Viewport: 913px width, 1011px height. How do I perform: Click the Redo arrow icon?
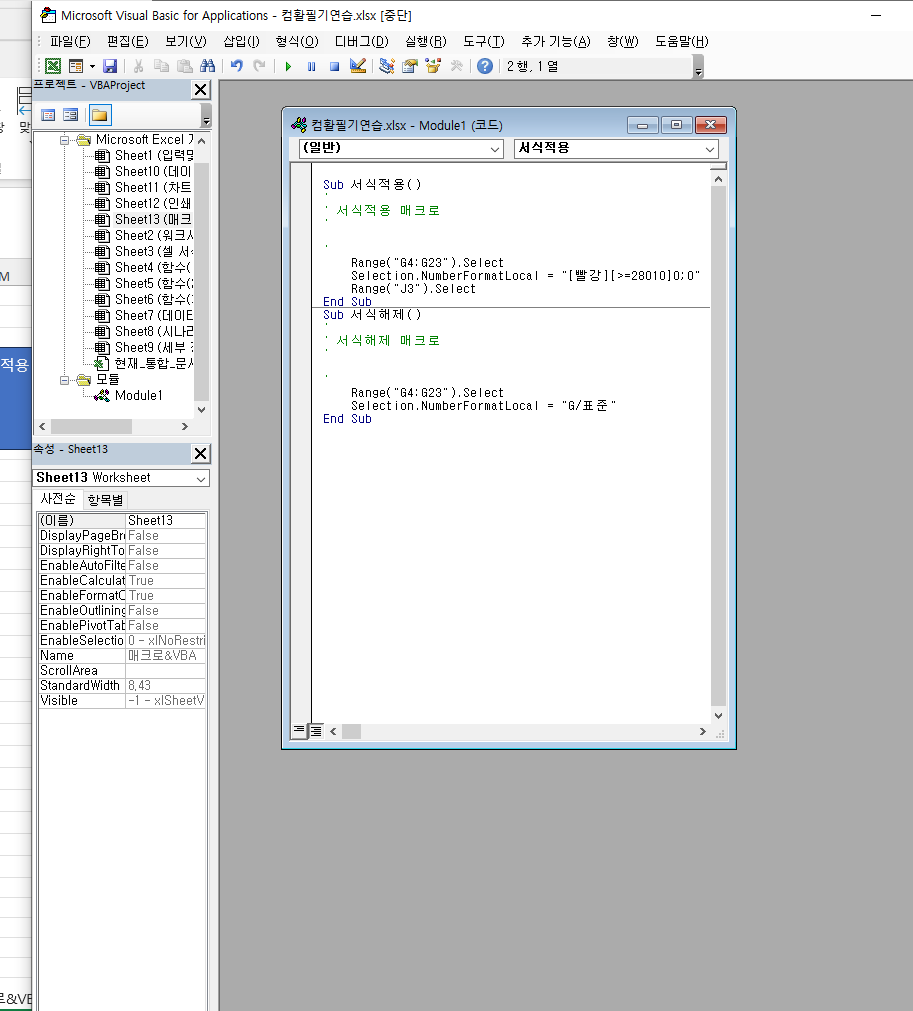pyautogui.click(x=259, y=66)
